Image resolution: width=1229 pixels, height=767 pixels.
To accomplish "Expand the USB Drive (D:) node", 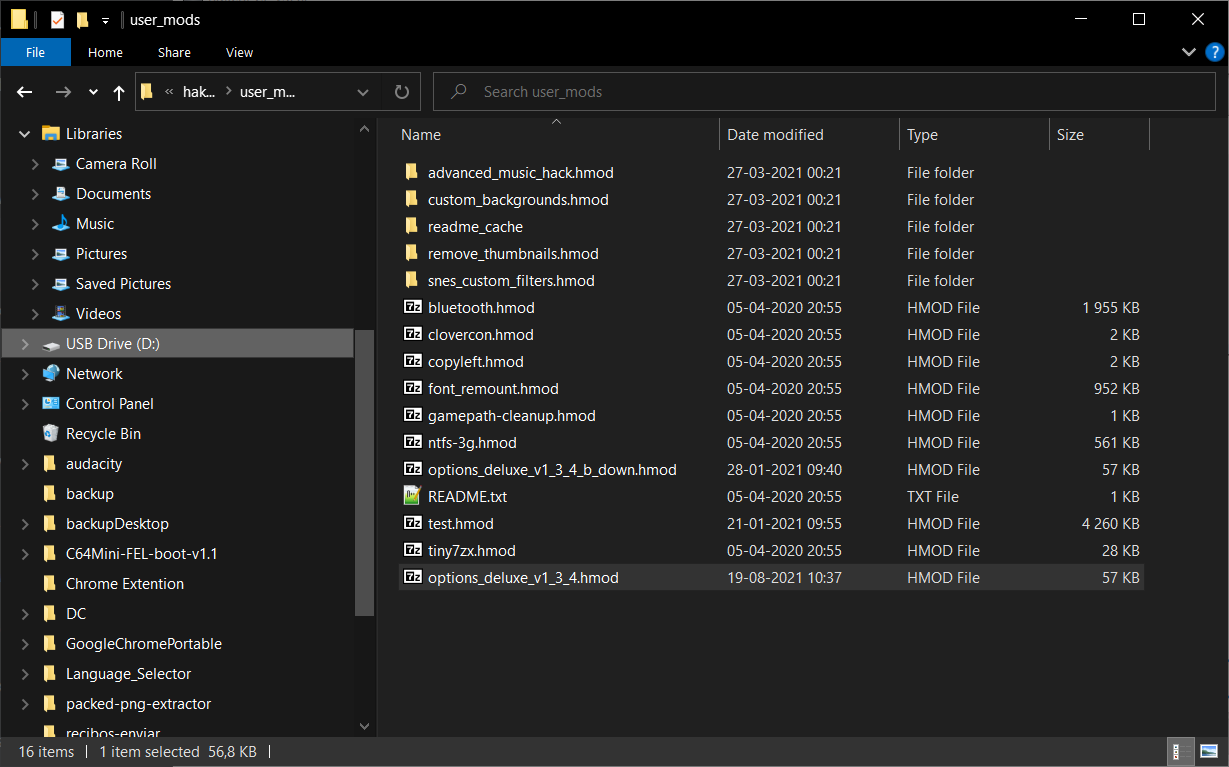I will click(x=25, y=344).
